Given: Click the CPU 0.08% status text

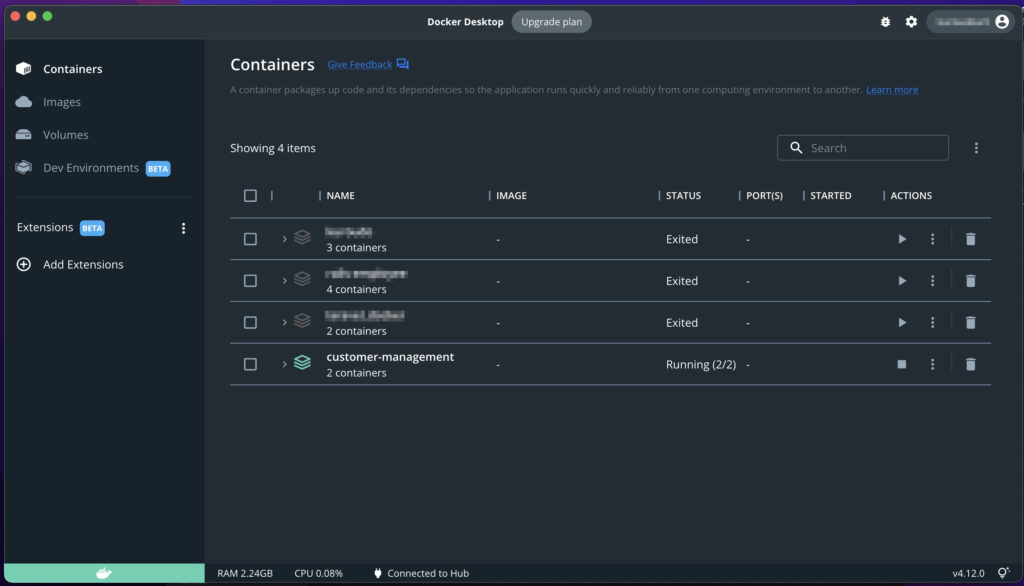Looking at the screenshot, I should tap(318, 573).
